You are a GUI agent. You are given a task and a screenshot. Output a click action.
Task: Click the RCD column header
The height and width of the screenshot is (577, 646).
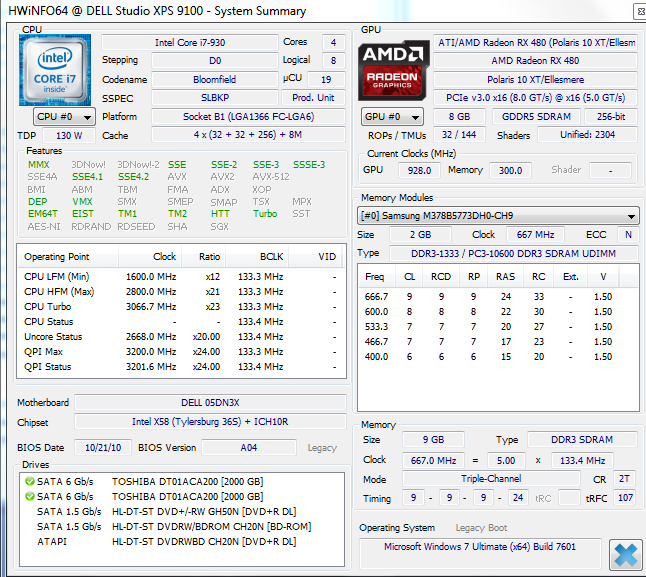441,277
